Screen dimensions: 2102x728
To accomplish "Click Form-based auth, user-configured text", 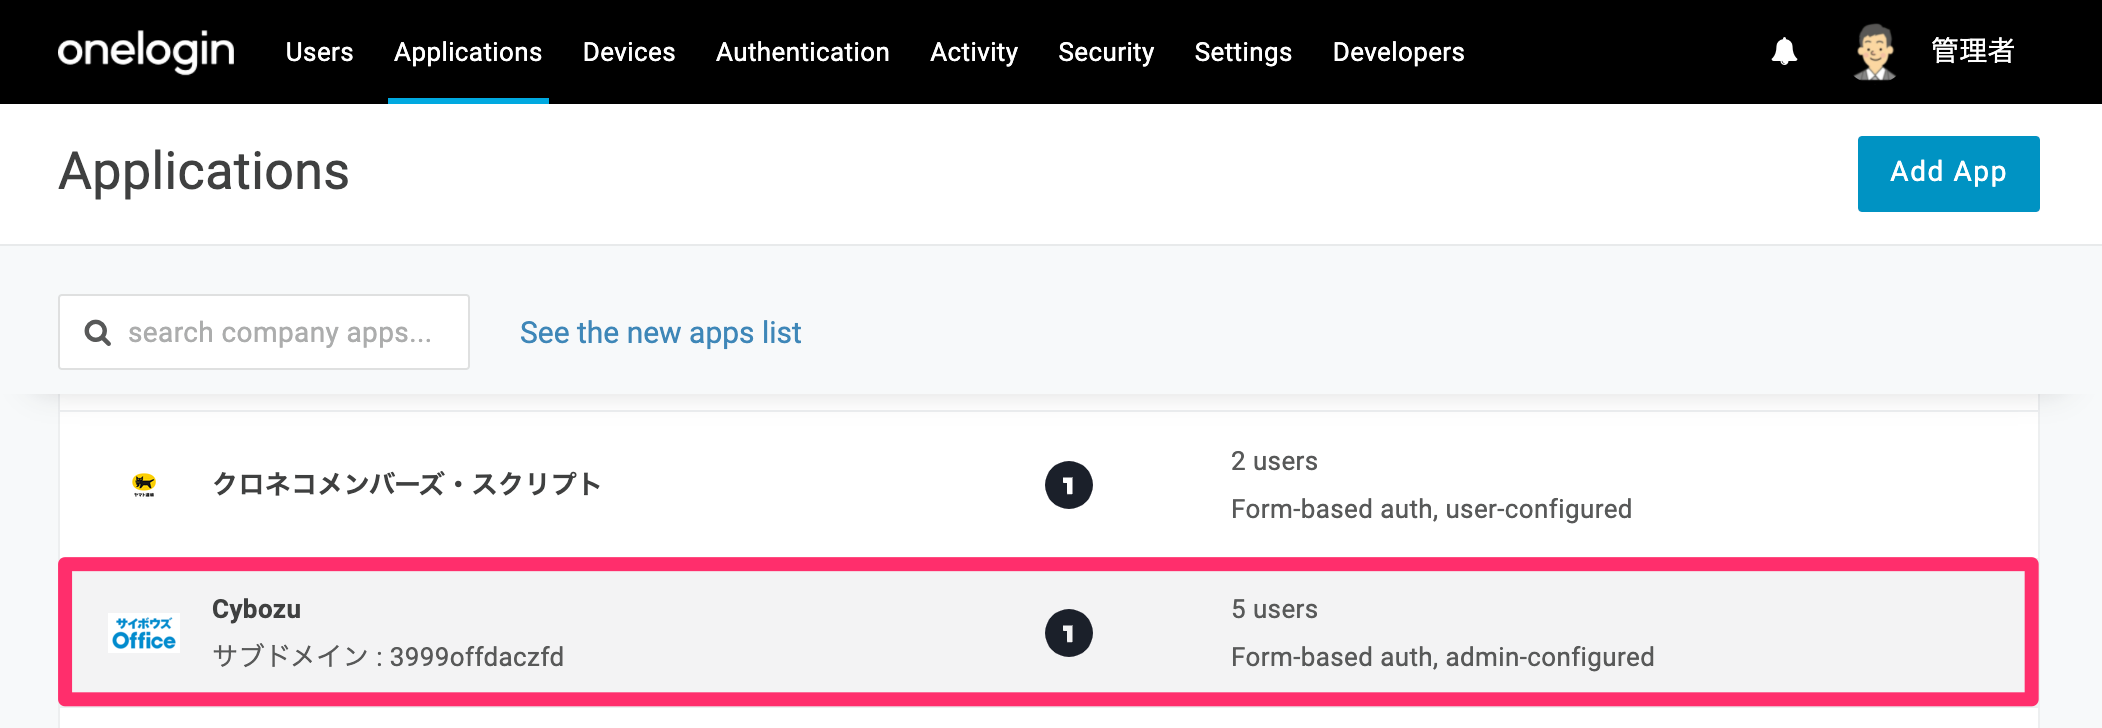I will pos(1431,509).
